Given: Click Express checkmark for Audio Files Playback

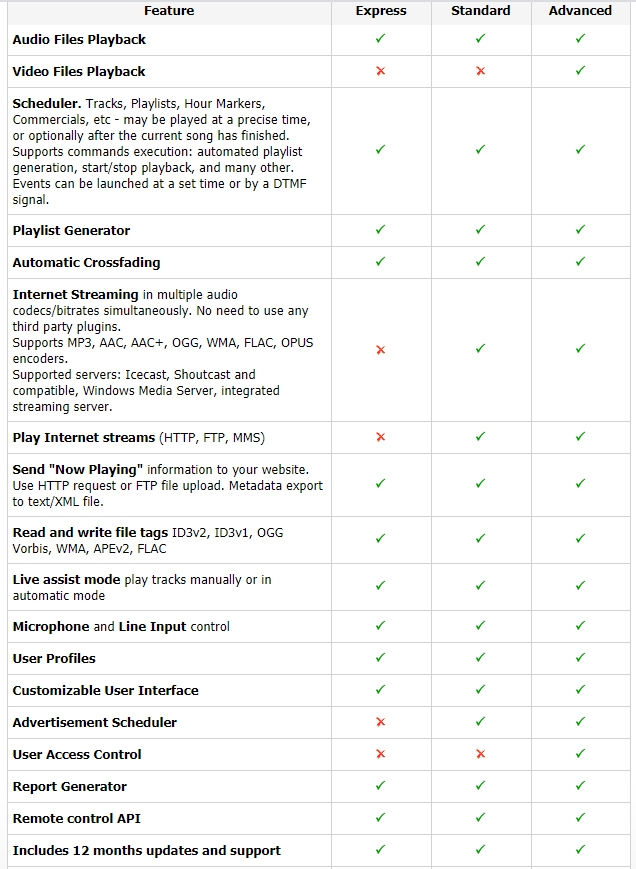Looking at the screenshot, I should 380,39.
